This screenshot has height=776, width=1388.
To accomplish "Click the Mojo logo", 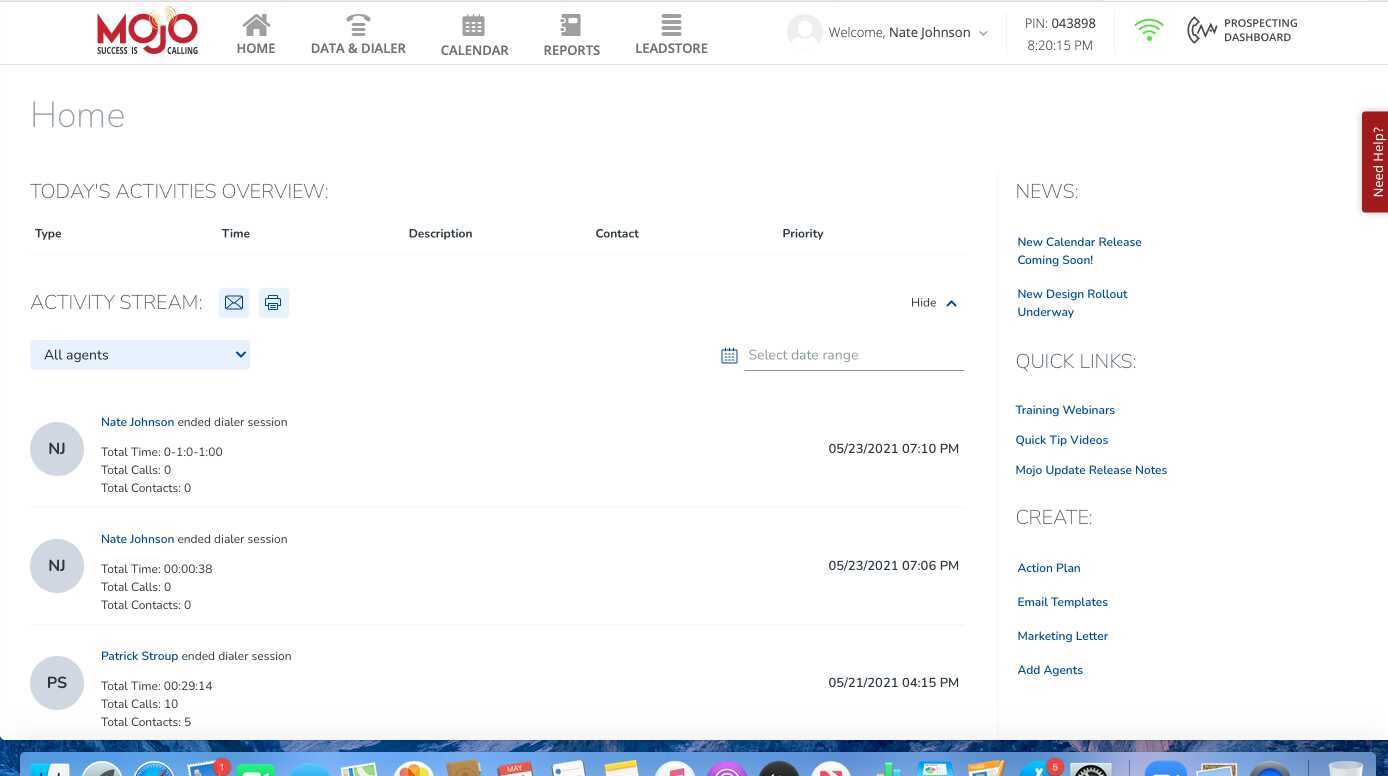I will coord(148,32).
